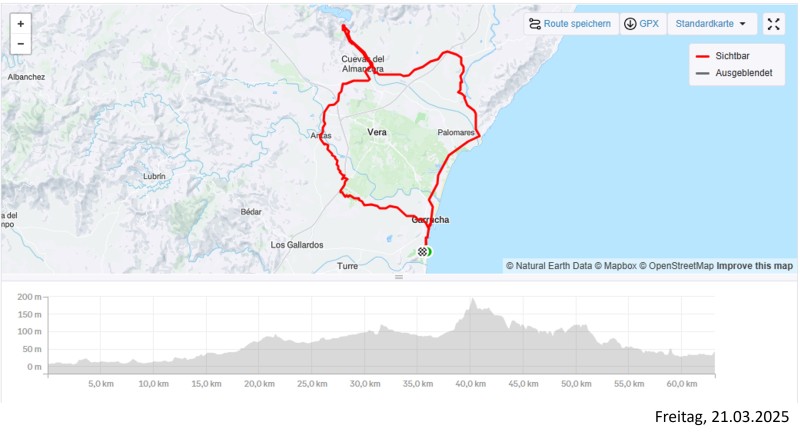Click the route icon beside Route speichern

pos(535,24)
